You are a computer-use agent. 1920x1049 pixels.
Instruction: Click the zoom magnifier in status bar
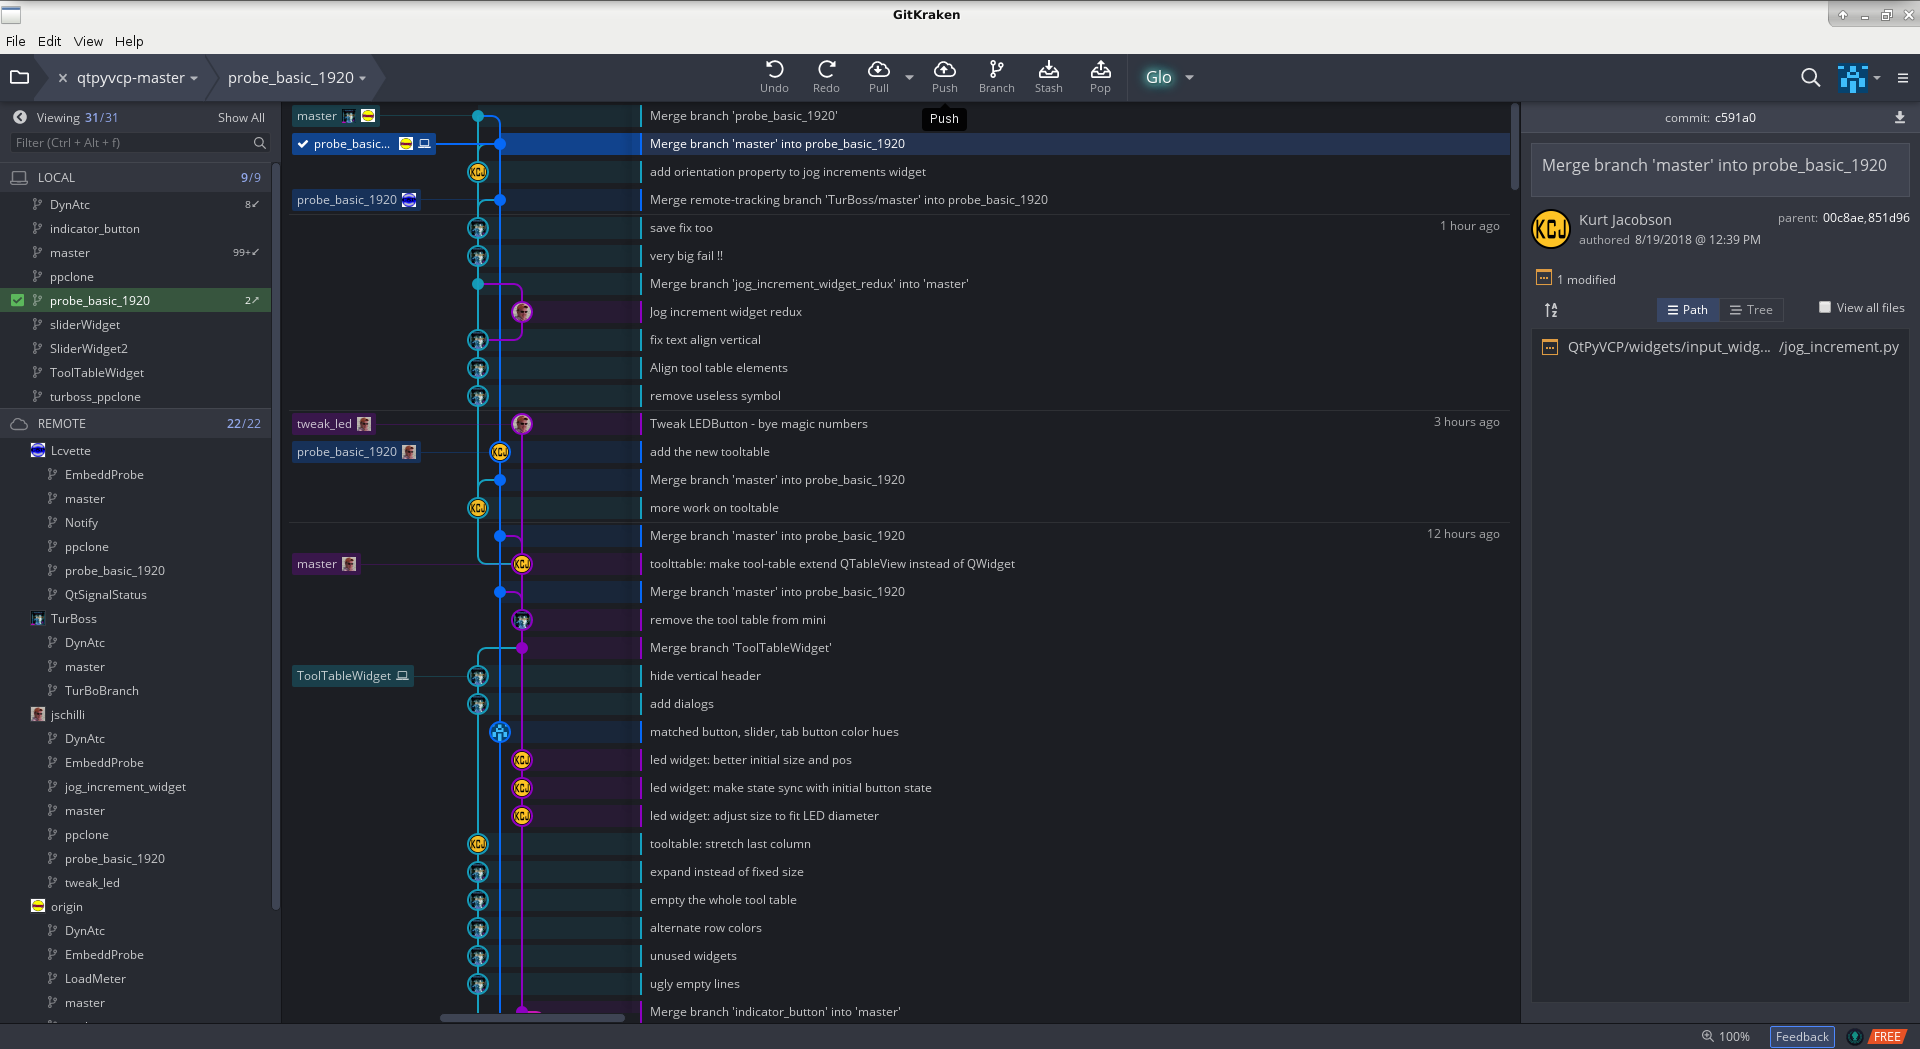click(x=1708, y=1036)
